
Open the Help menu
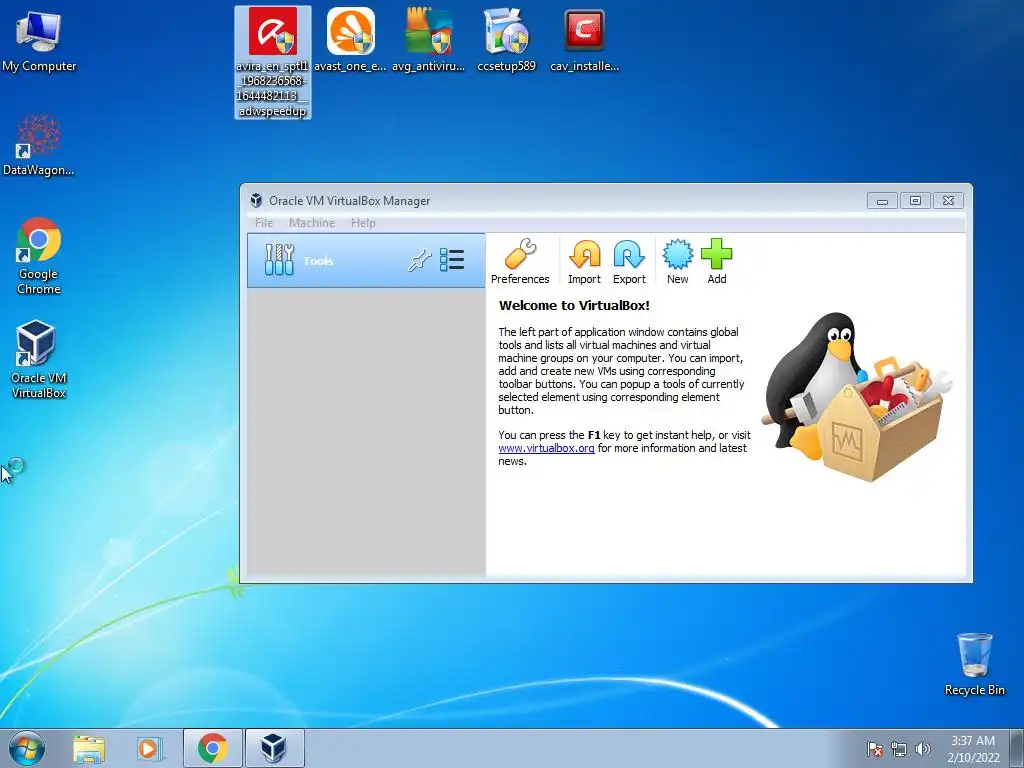[363, 223]
